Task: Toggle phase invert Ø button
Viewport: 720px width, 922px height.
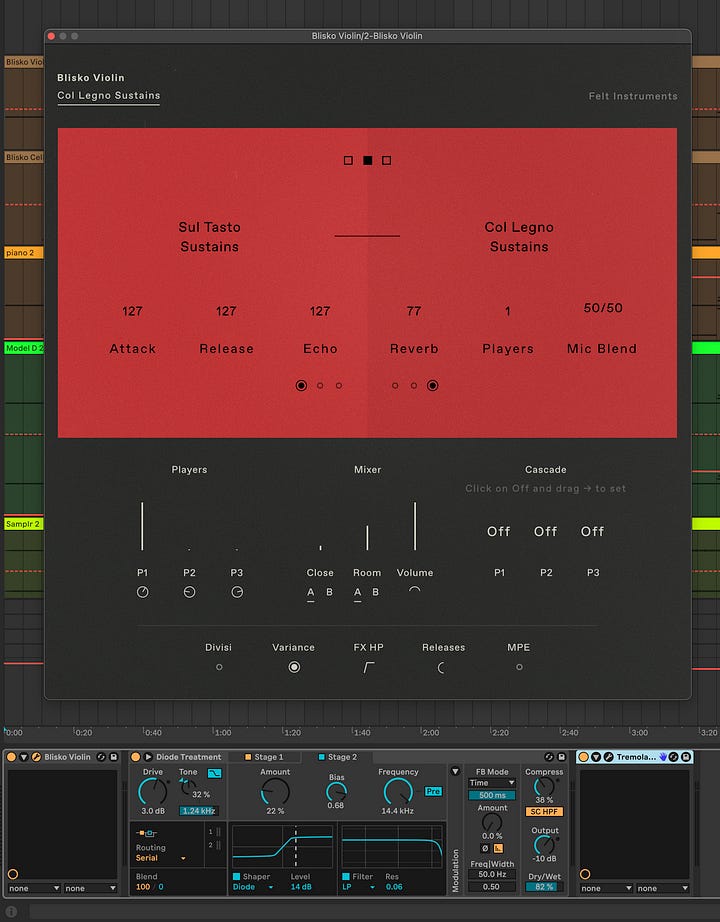Action: [x=485, y=848]
